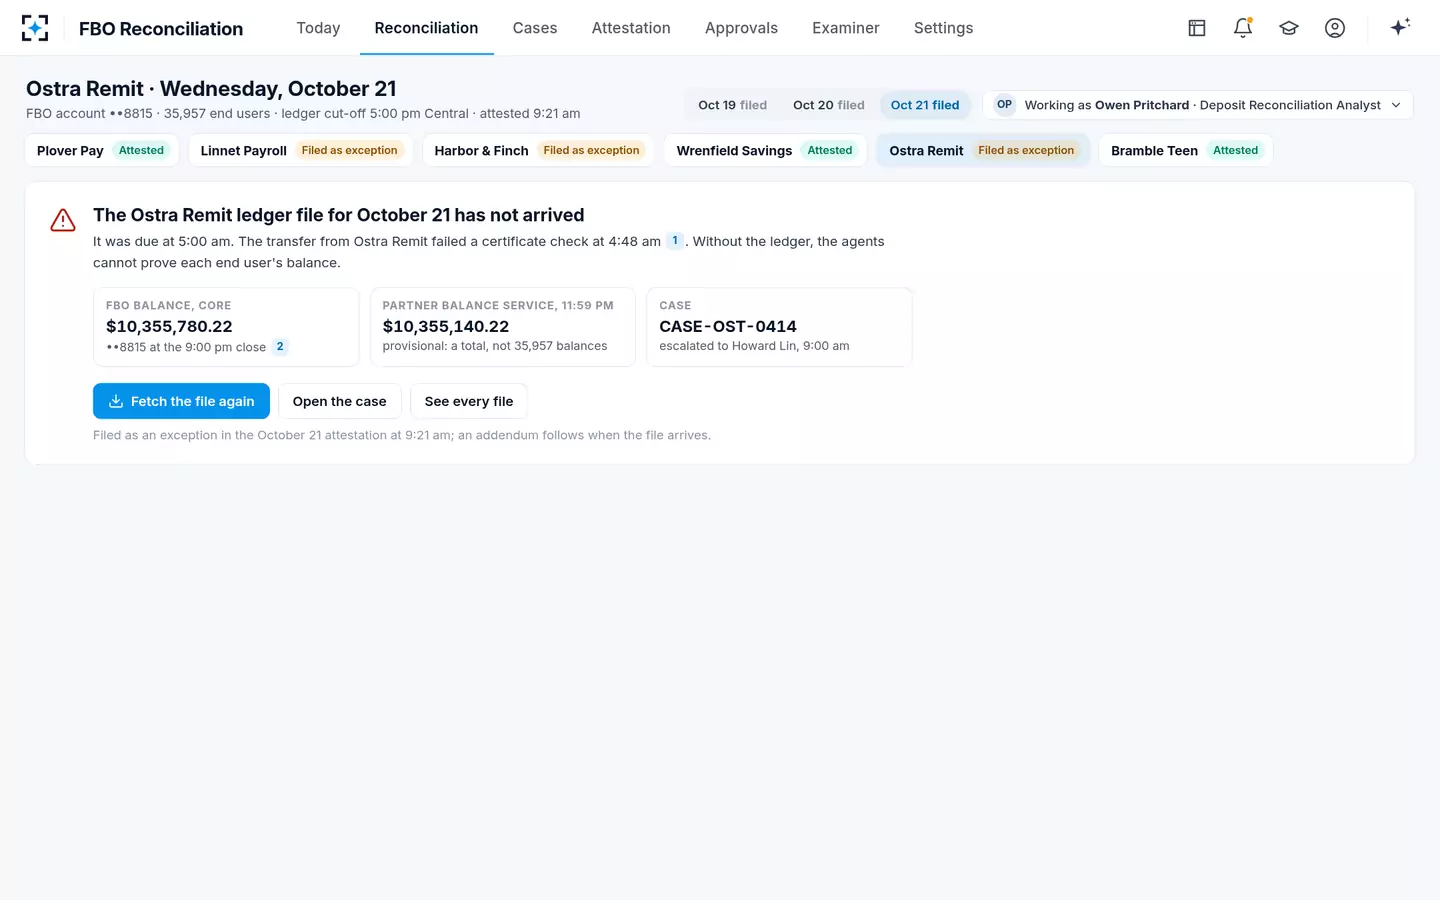Switch to the Oct 20 filed date

pos(829,105)
